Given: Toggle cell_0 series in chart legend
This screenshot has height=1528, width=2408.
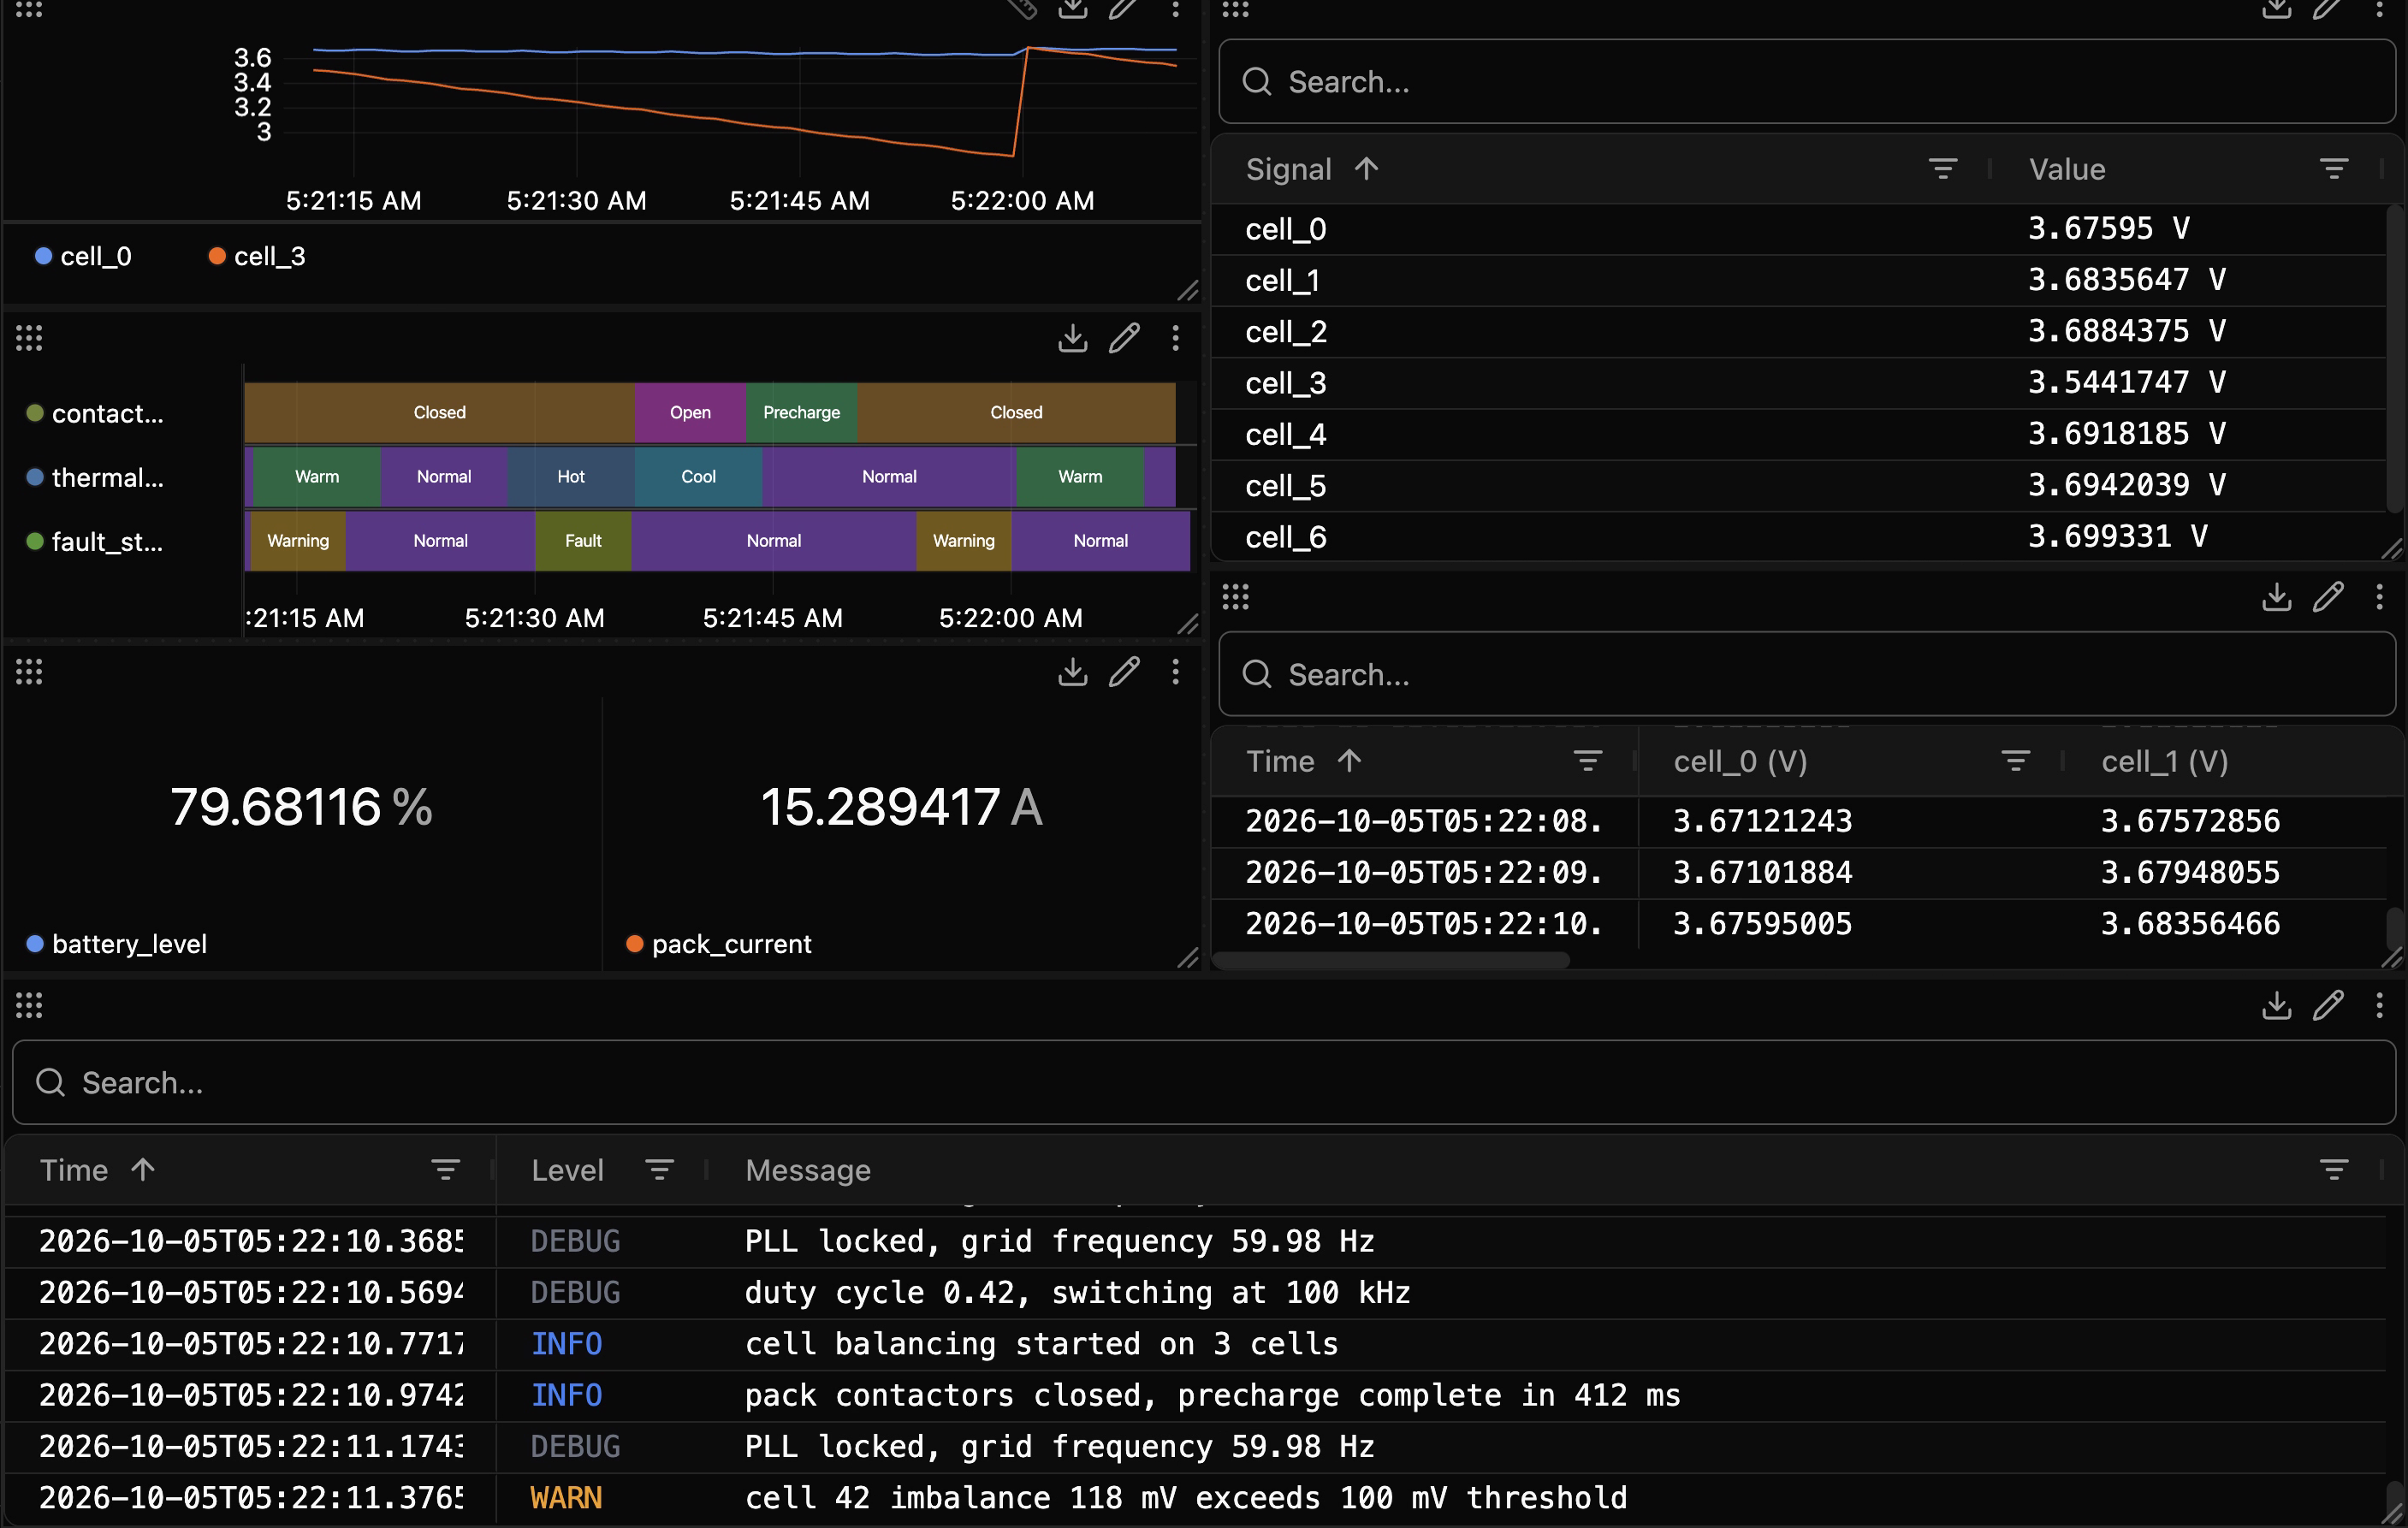Looking at the screenshot, I should [x=83, y=256].
